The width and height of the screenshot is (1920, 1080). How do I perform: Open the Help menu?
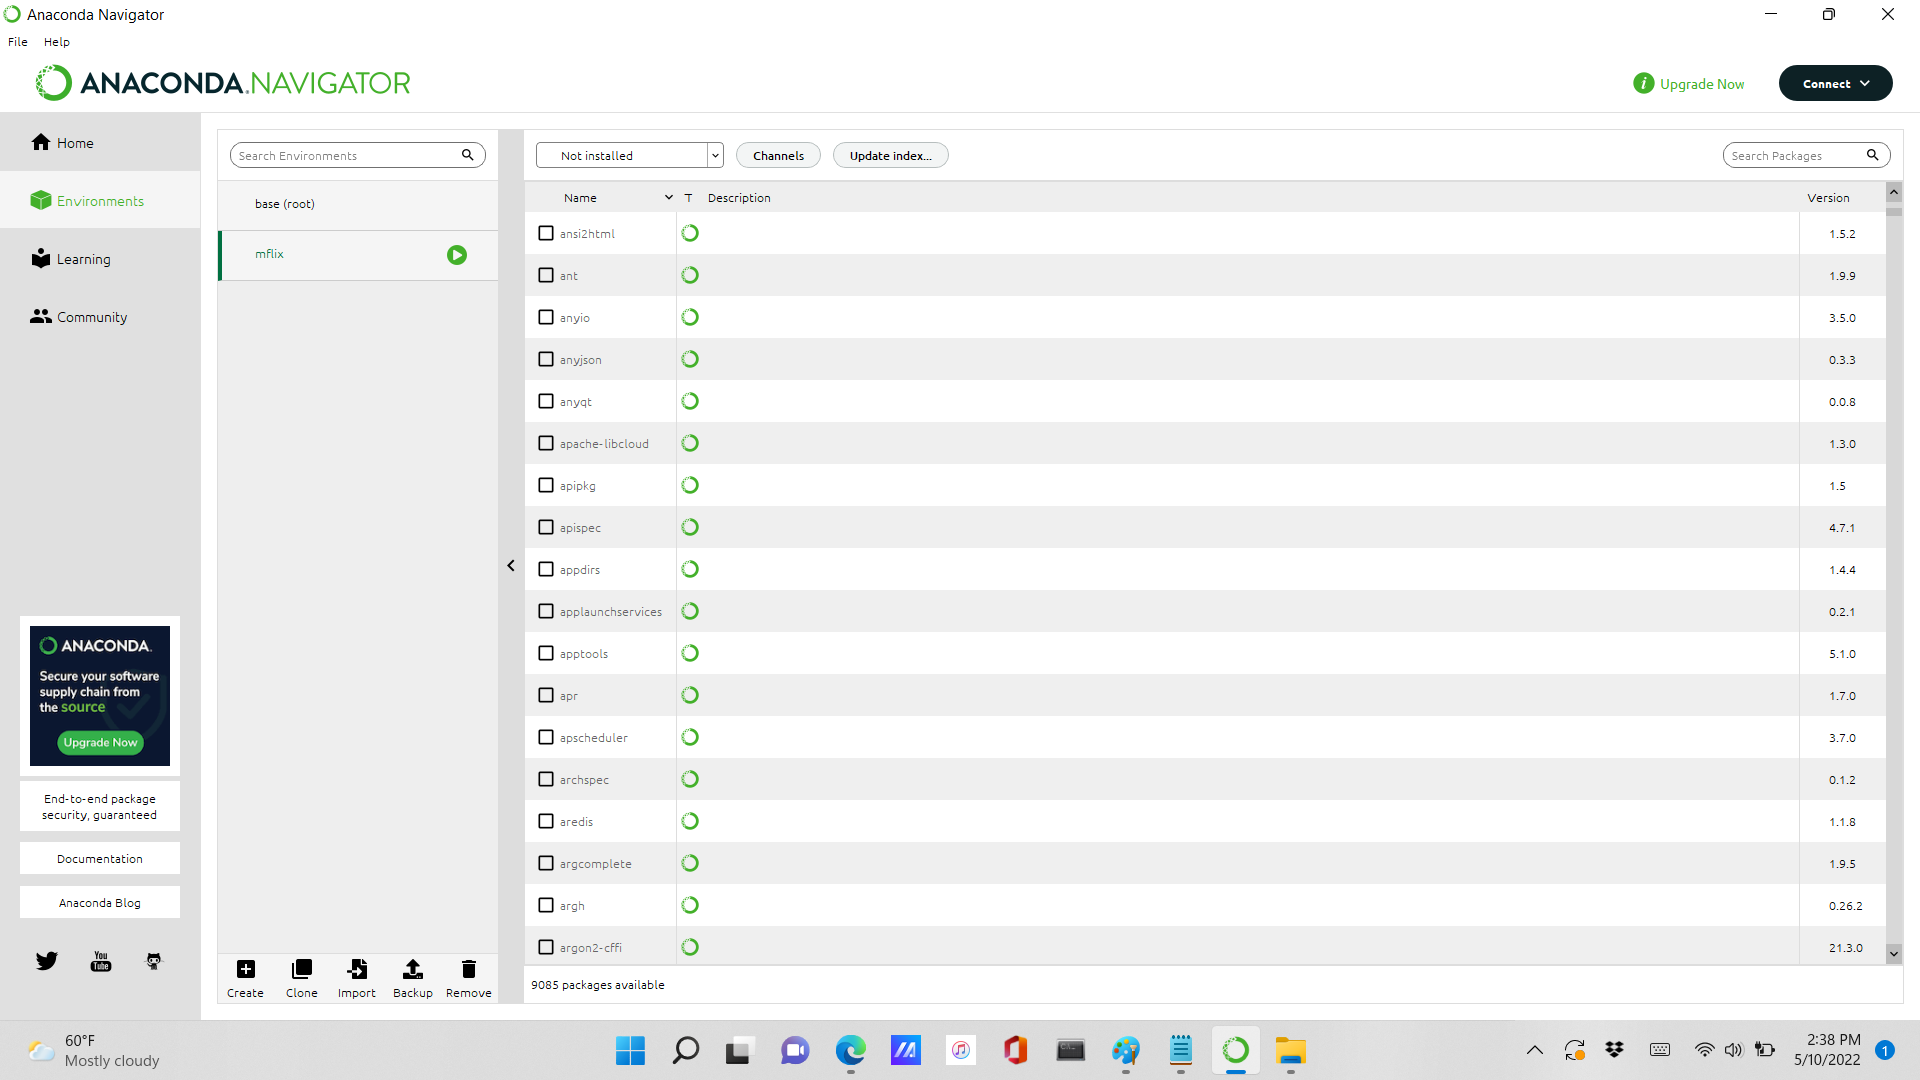coord(56,41)
